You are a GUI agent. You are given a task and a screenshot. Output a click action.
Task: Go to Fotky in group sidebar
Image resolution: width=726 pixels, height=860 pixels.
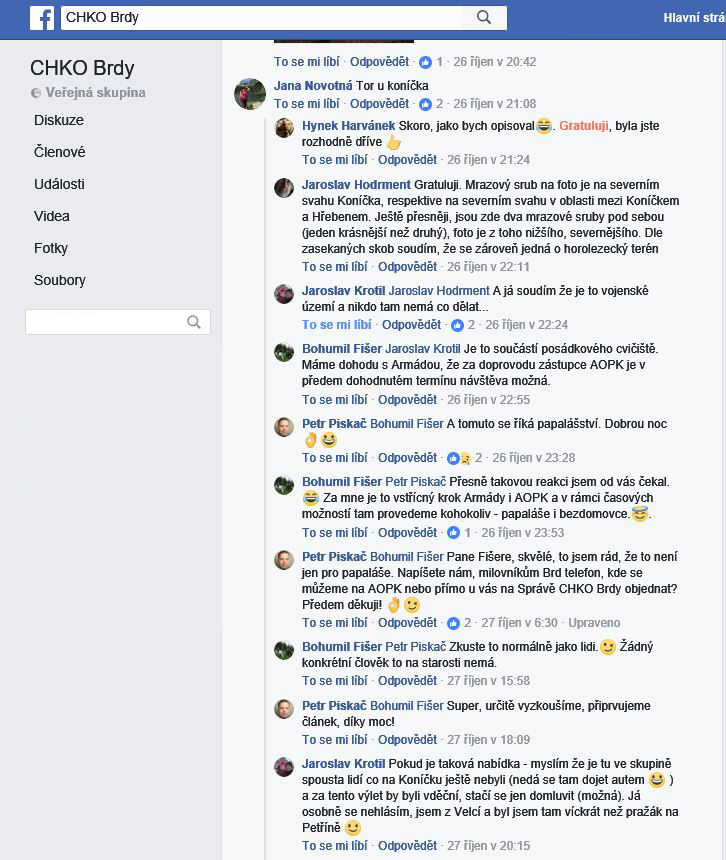pyautogui.click(x=50, y=248)
